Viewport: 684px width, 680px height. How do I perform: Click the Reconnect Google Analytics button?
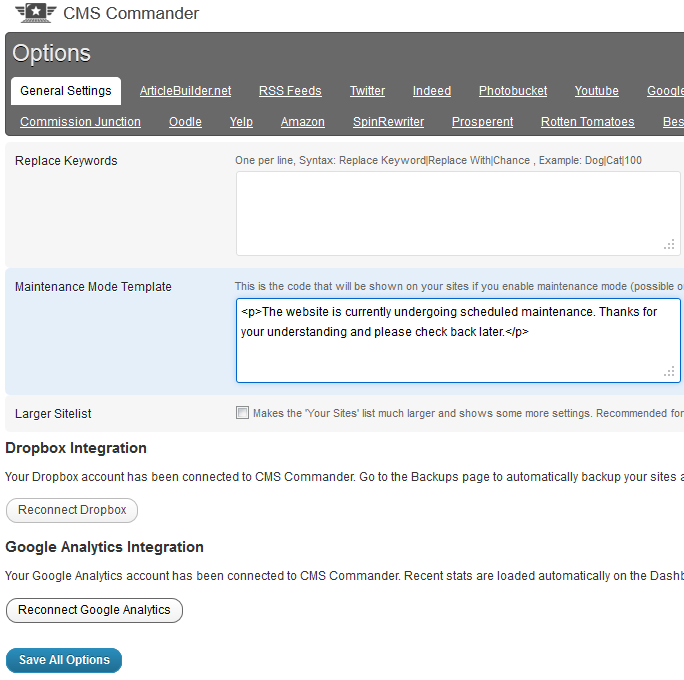point(94,610)
